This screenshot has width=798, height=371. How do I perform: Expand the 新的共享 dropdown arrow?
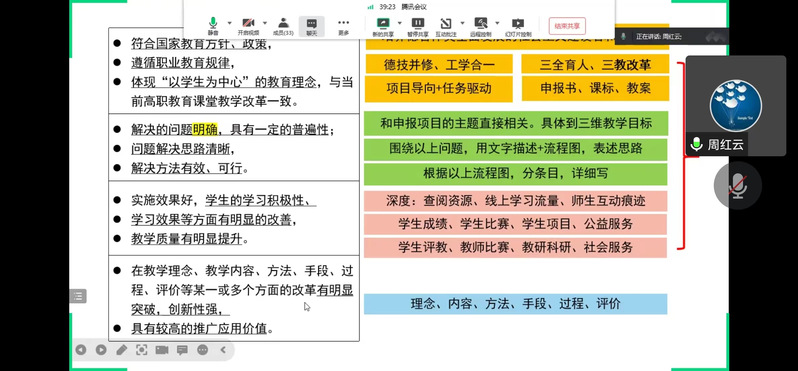coord(400,23)
